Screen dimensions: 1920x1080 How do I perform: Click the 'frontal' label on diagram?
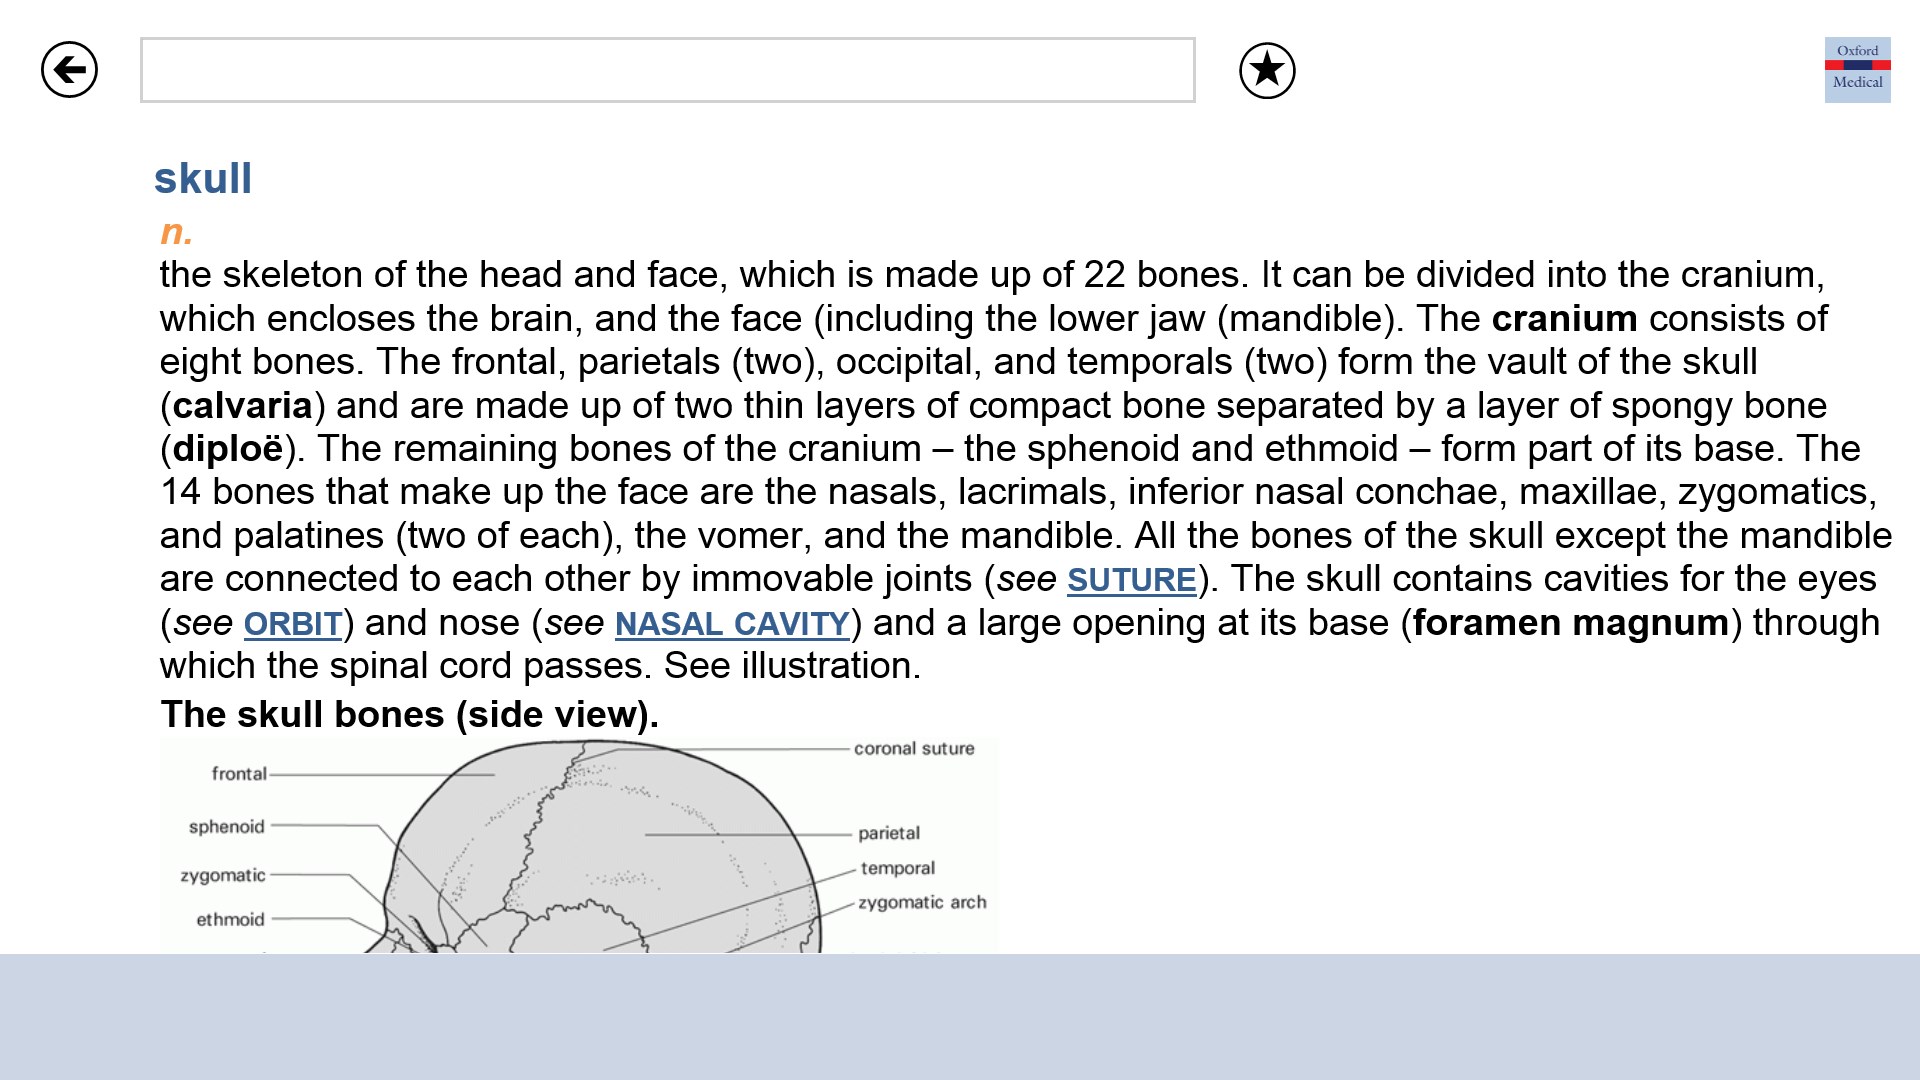pos(239,773)
